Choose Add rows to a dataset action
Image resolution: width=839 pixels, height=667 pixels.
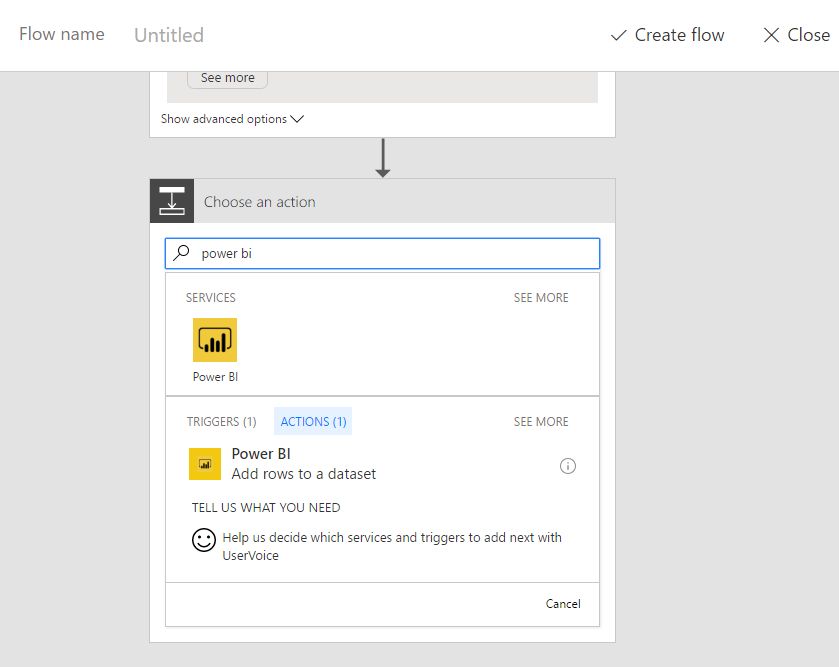(x=304, y=474)
